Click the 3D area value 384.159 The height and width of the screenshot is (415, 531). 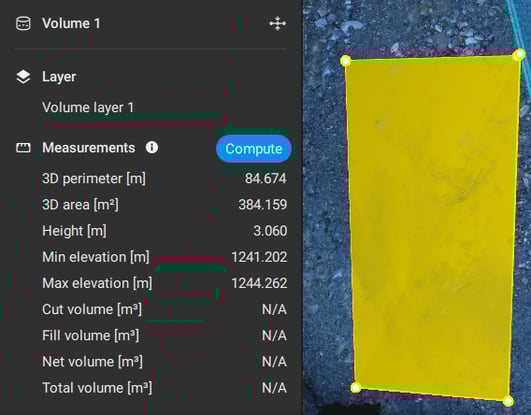click(x=262, y=205)
